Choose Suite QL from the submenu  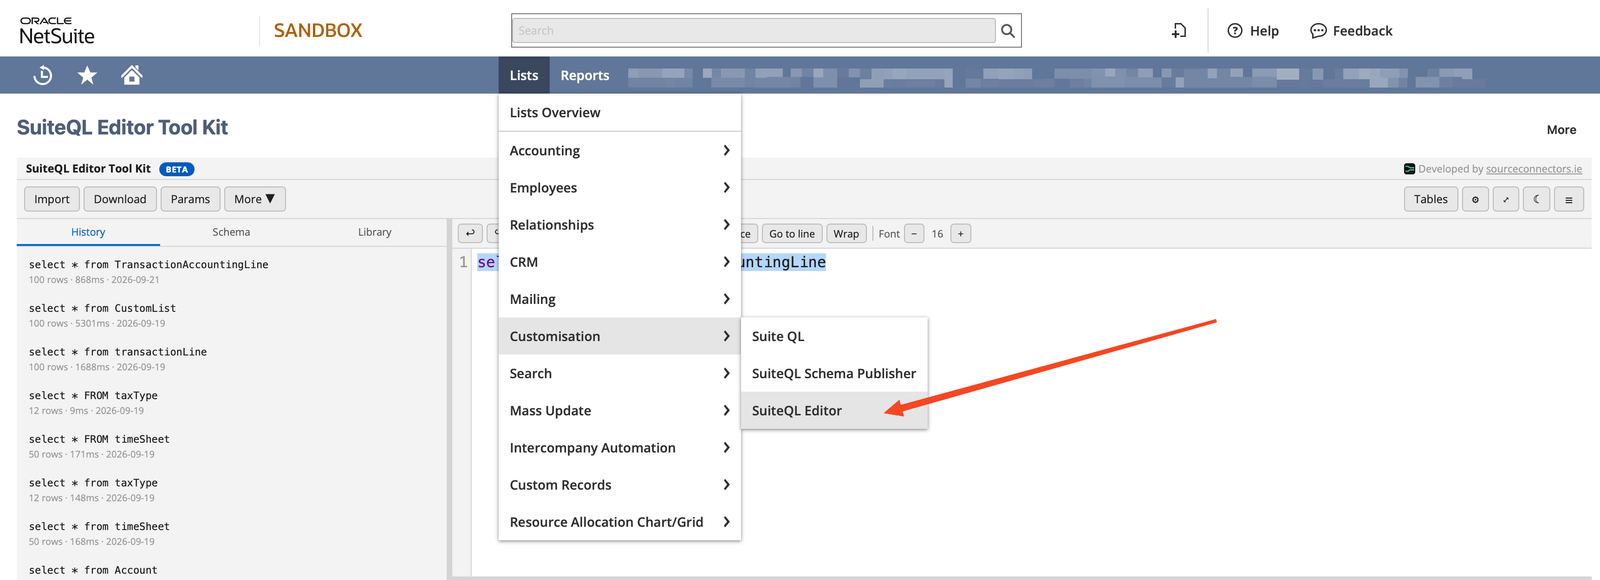[834, 336]
